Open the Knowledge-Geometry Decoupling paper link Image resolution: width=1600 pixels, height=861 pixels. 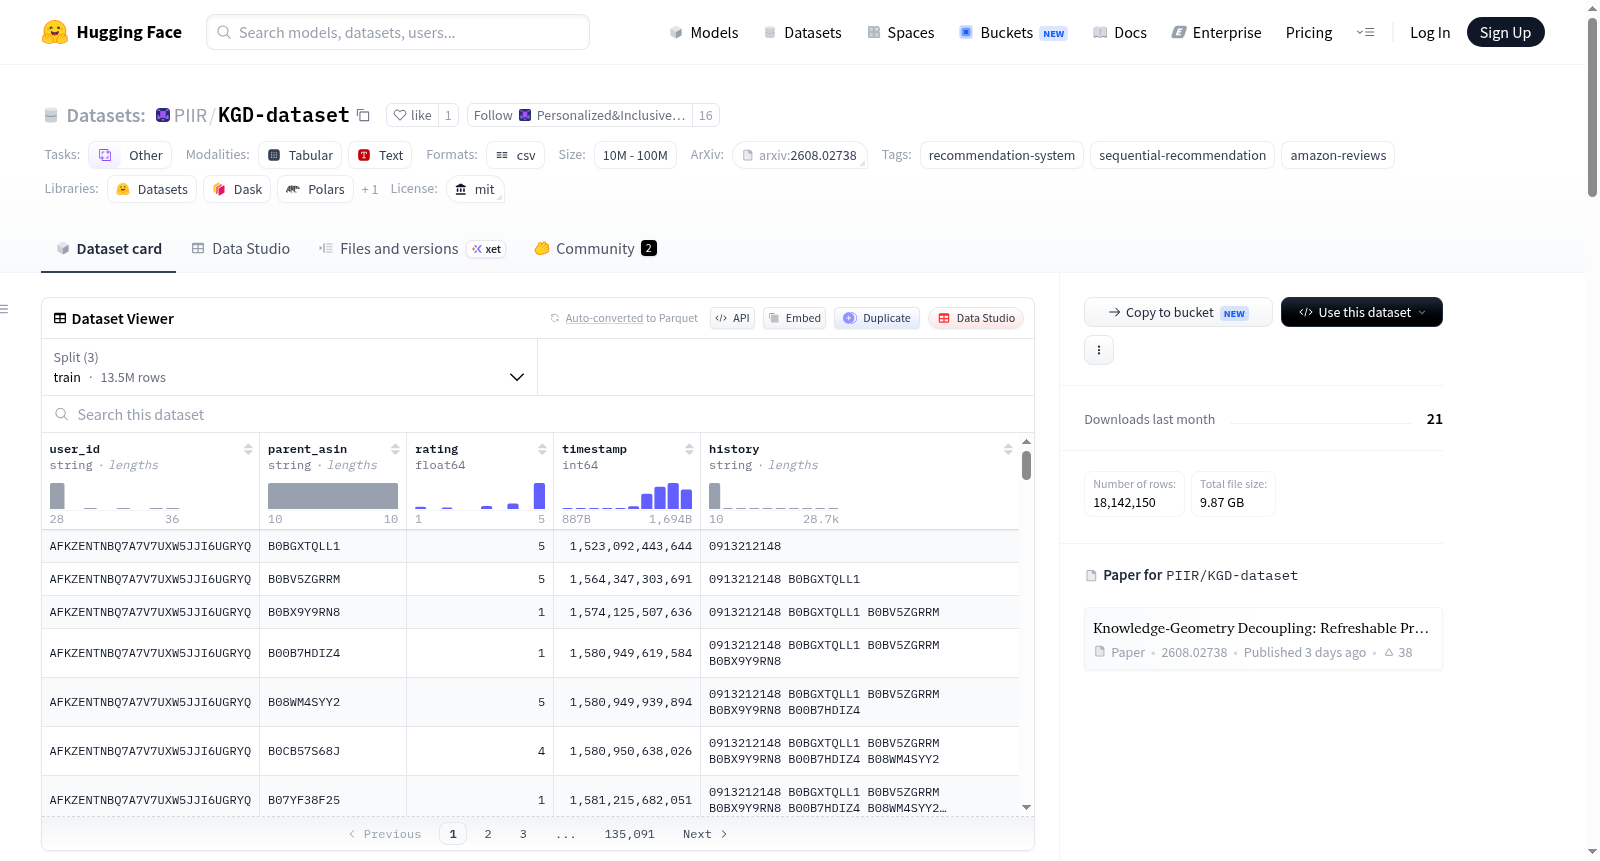click(x=1261, y=628)
